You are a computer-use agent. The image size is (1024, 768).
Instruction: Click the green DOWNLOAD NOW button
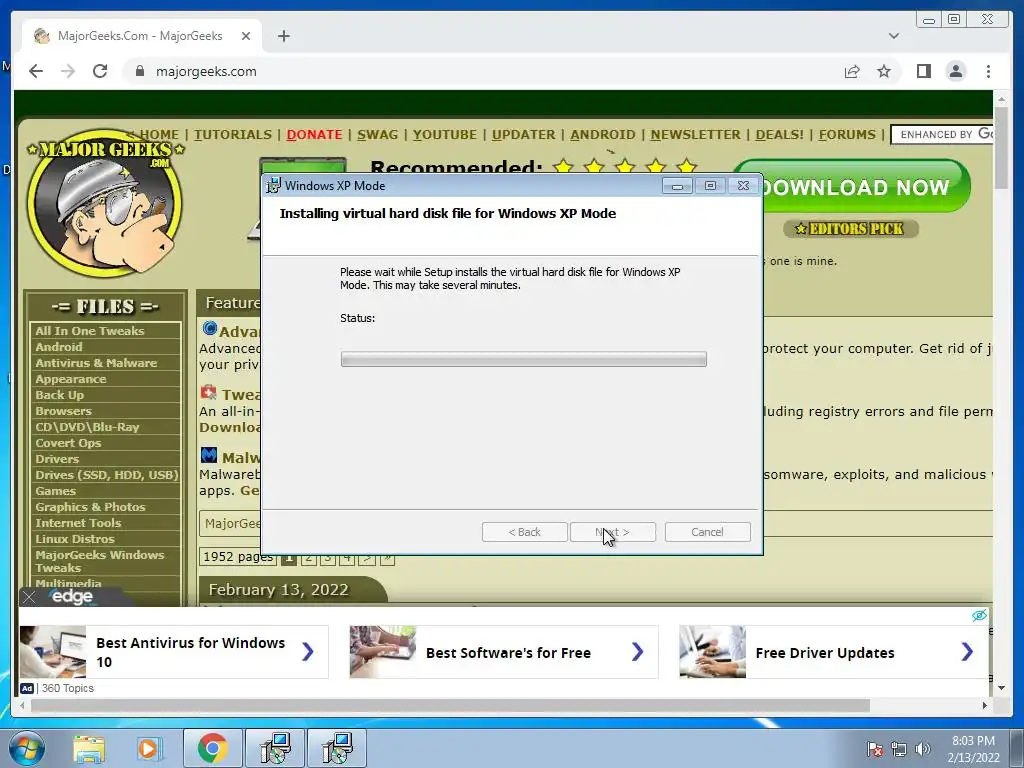(x=865, y=187)
